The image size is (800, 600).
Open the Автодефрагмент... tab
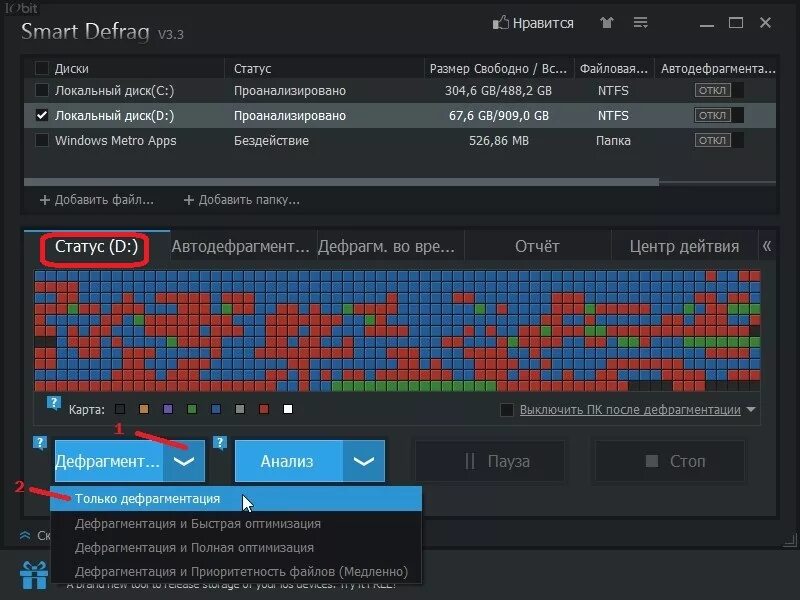tap(243, 246)
